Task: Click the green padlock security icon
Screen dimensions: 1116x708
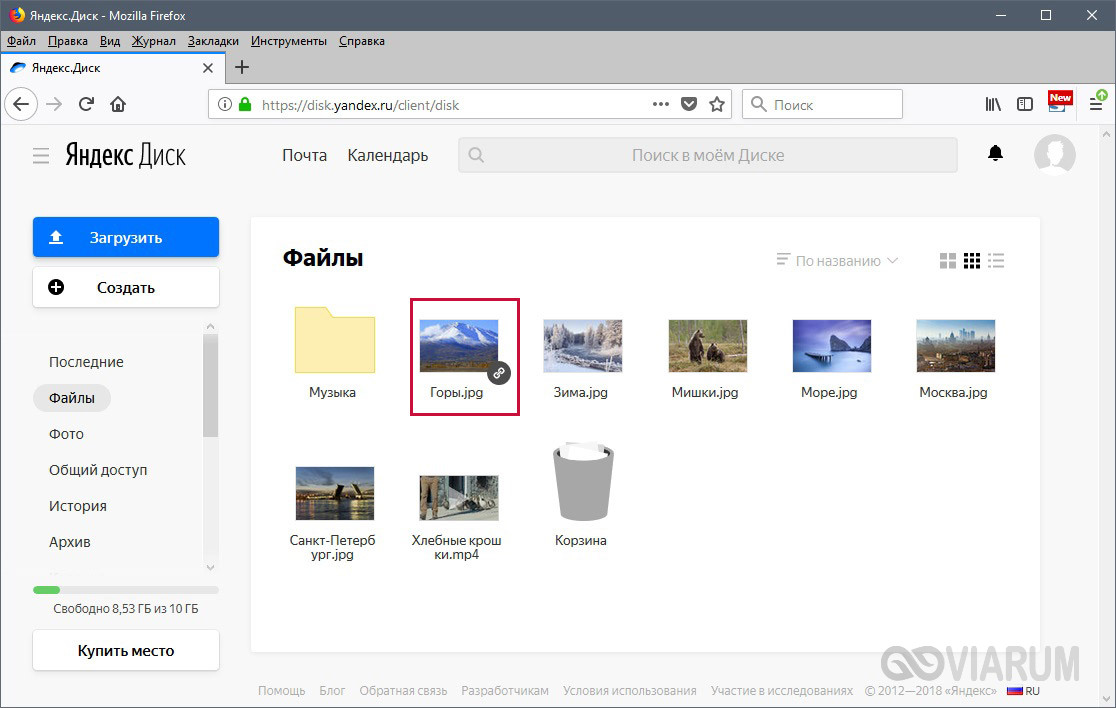Action: tap(245, 105)
